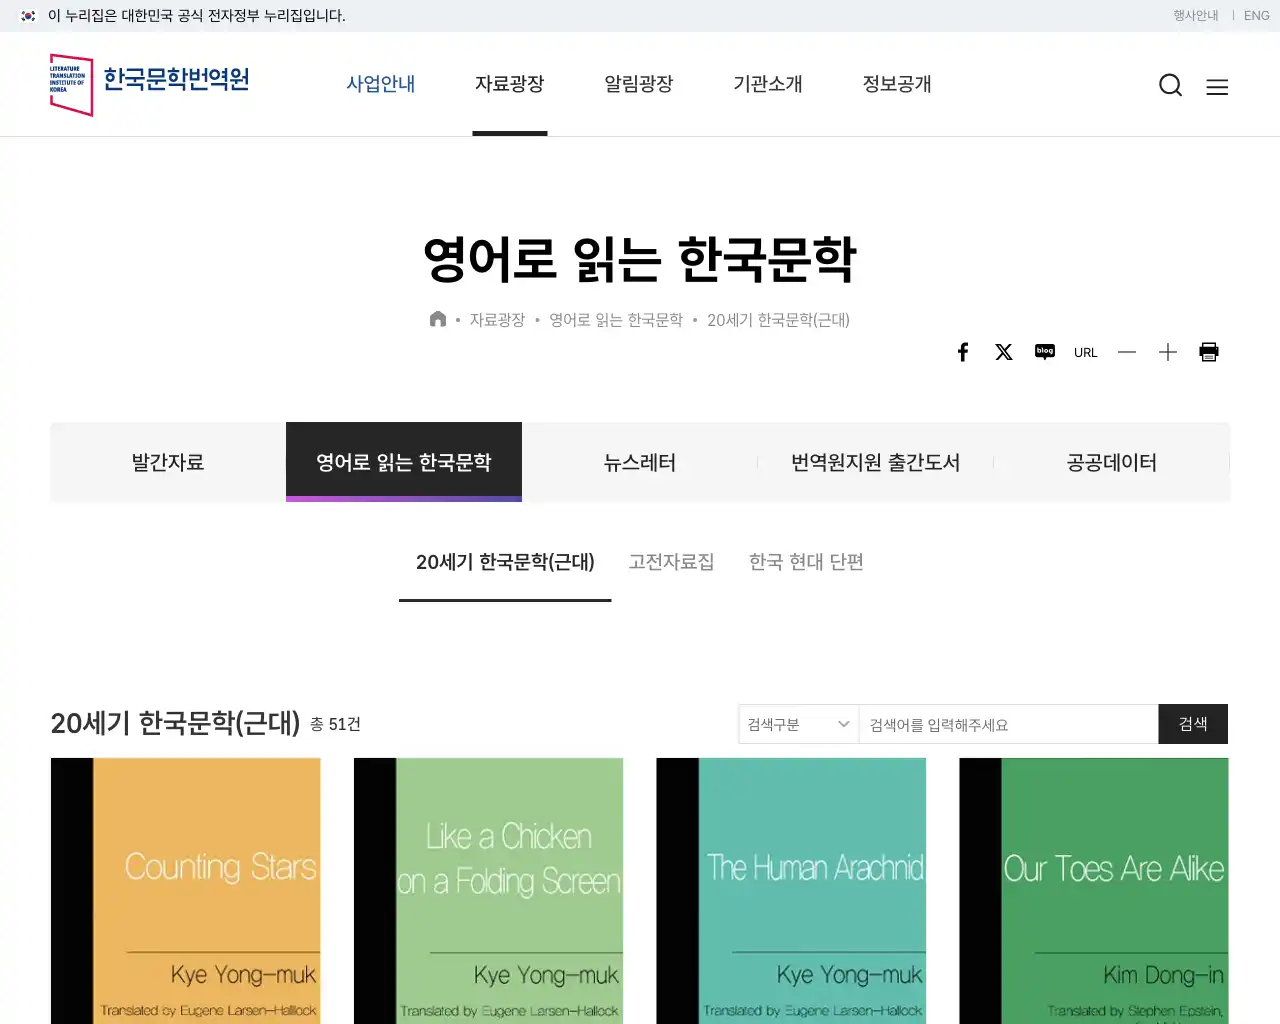Decrease text size with minus icon
1280x1024 pixels.
pos(1127,352)
